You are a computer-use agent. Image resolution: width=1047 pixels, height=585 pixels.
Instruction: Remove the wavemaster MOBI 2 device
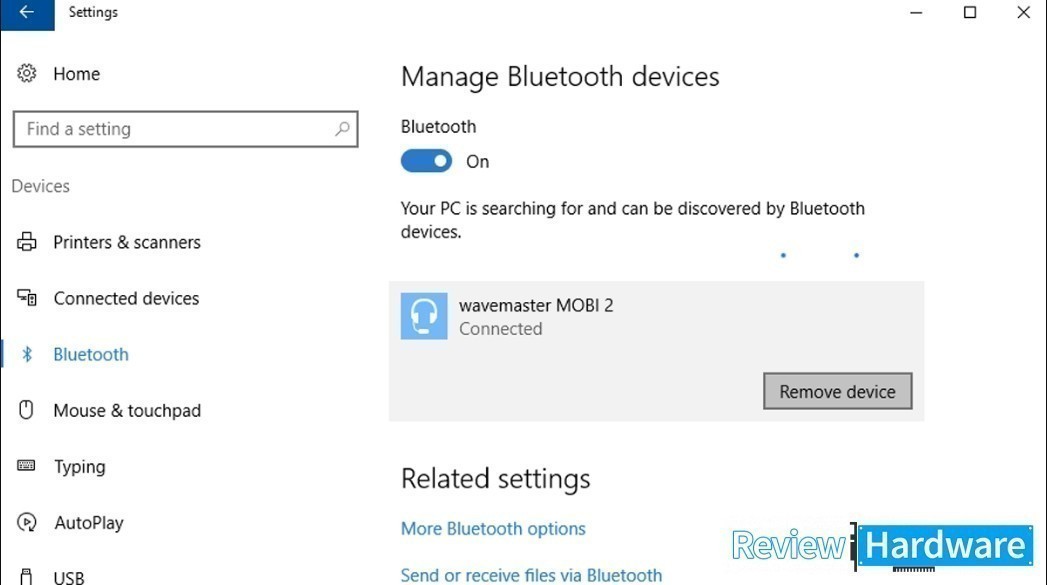pyautogui.click(x=837, y=391)
